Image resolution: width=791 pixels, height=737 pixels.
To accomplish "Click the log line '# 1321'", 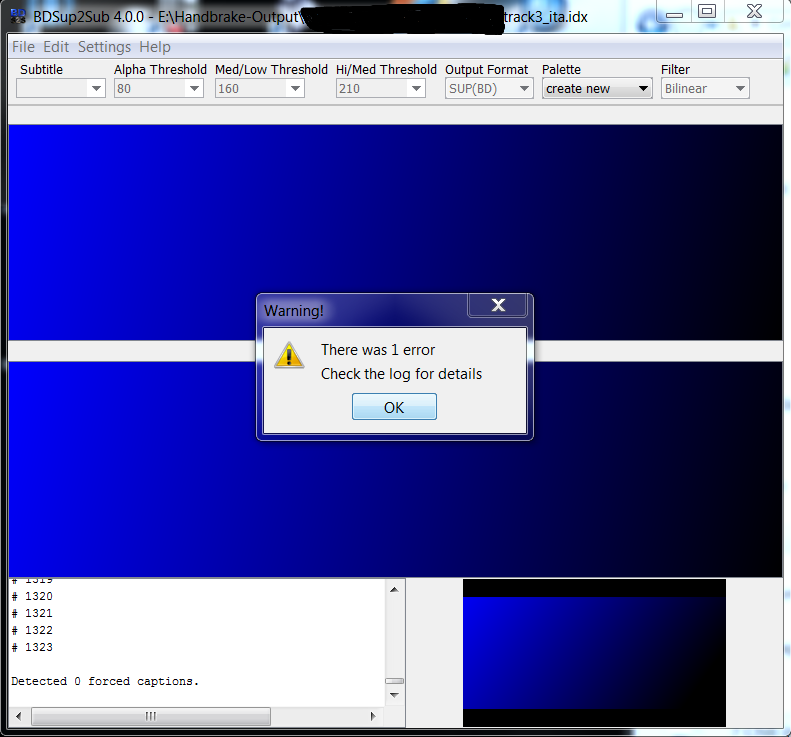I will point(32,613).
